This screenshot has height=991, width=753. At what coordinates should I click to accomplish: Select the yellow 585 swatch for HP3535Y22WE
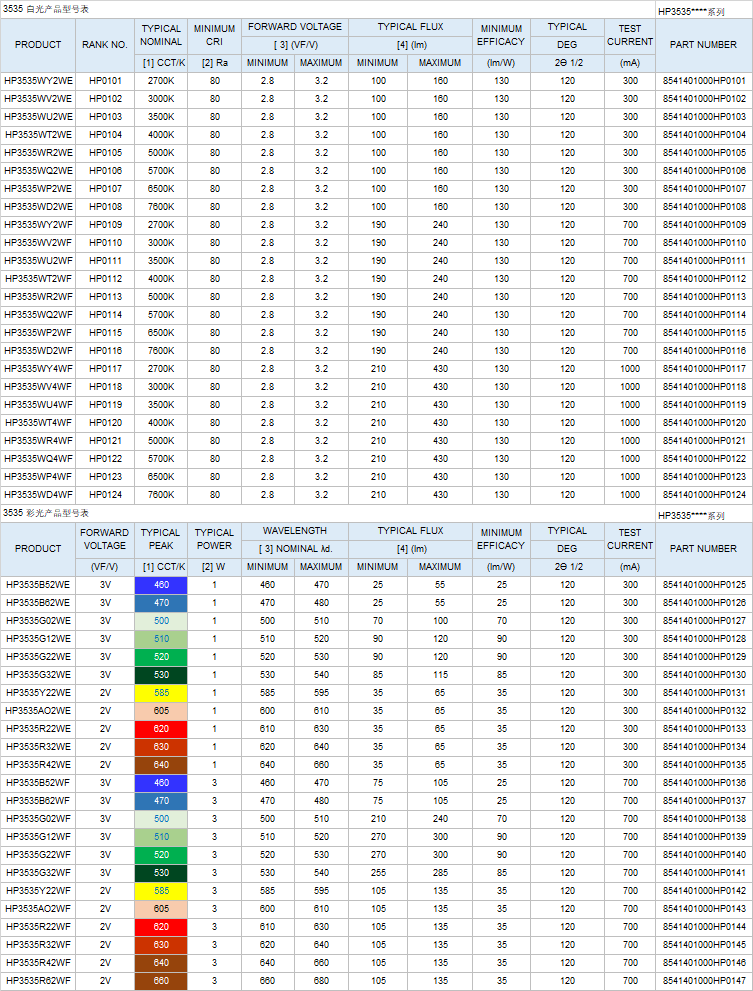(x=161, y=693)
